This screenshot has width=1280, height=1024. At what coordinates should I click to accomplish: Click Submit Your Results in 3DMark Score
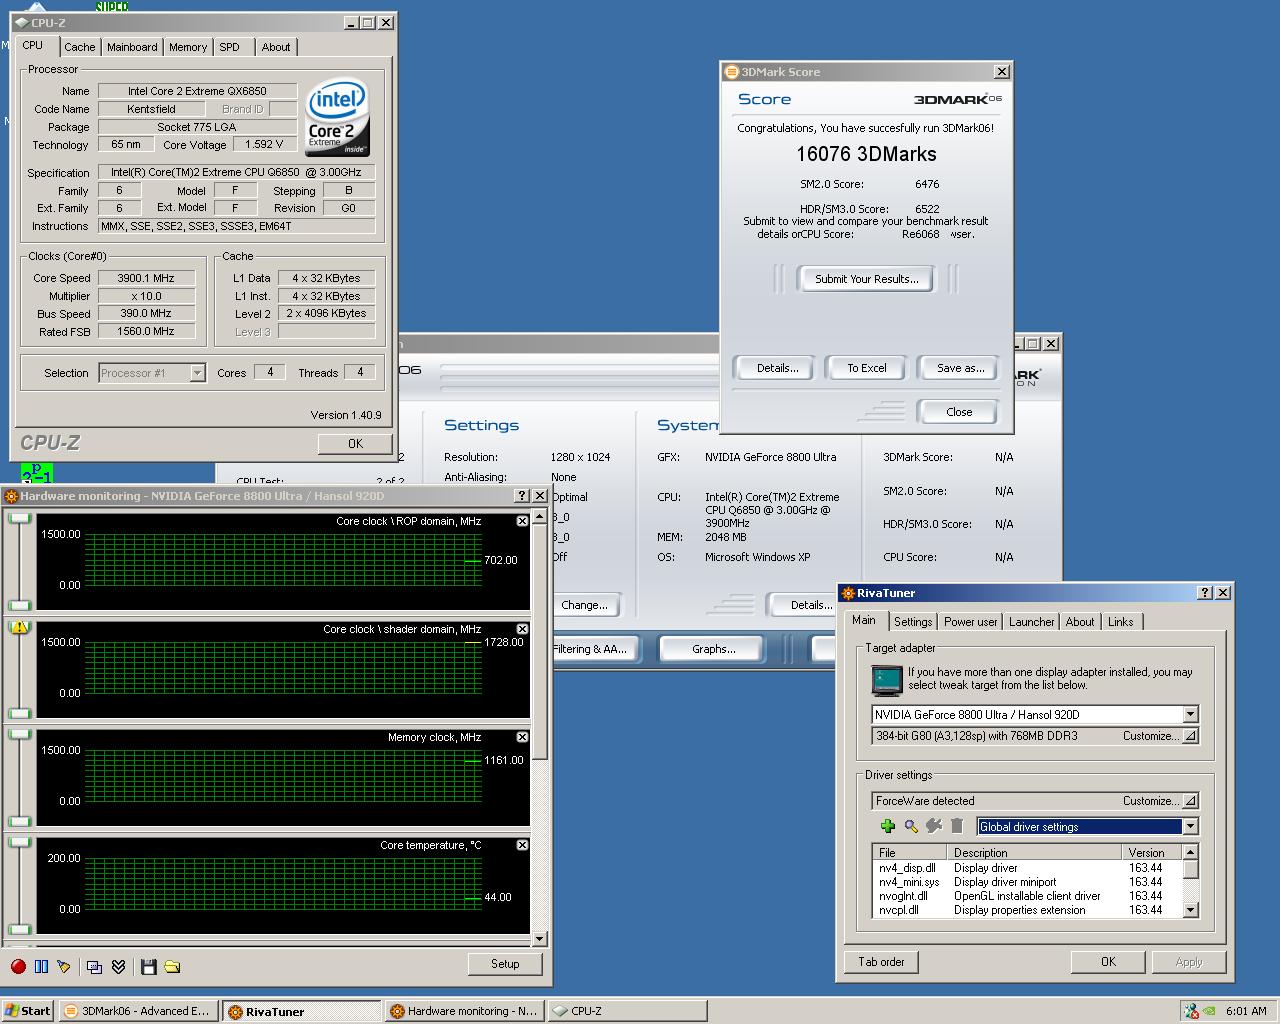[866, 279]
